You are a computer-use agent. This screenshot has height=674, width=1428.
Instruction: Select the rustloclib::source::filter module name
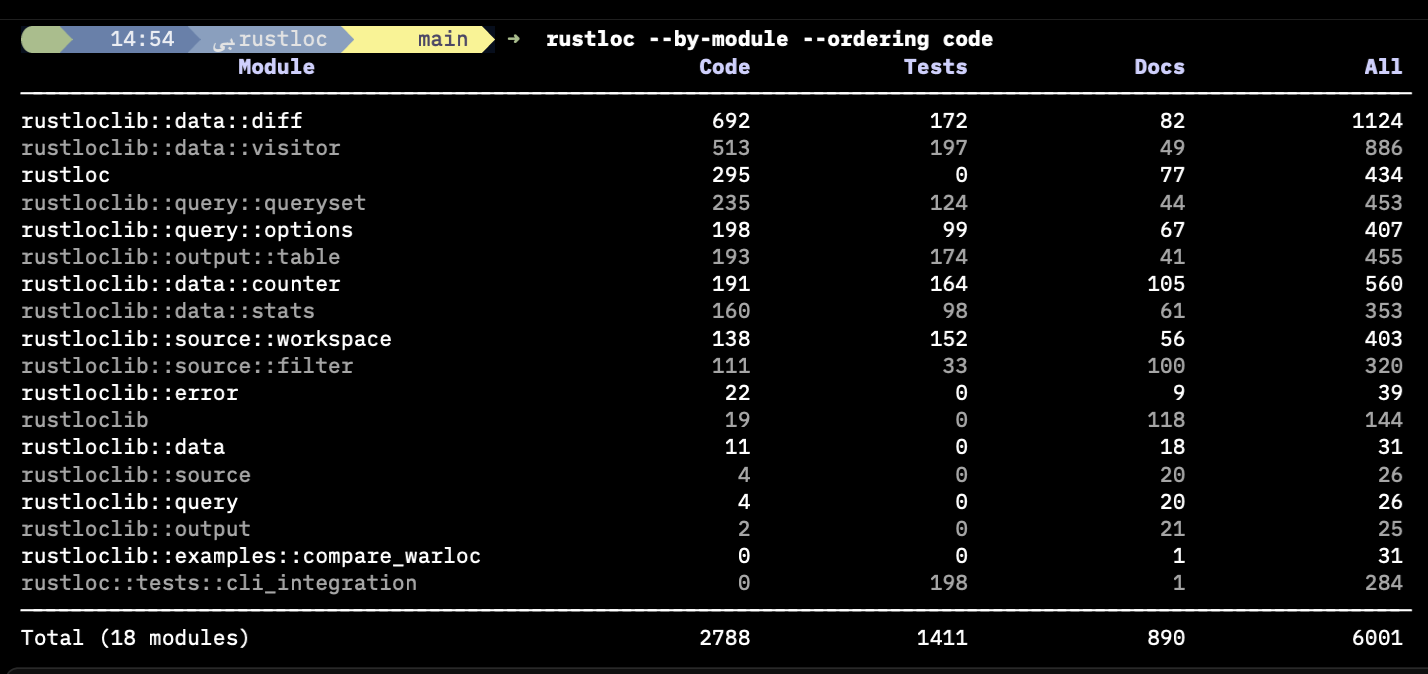(x=187, y=366)
